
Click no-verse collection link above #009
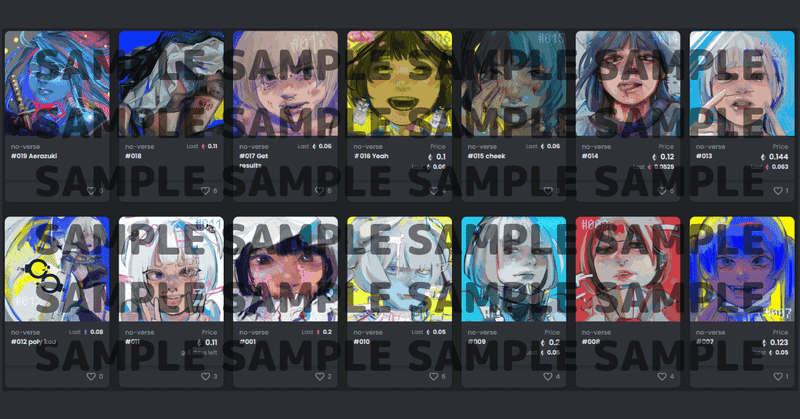tap(482, 332)
